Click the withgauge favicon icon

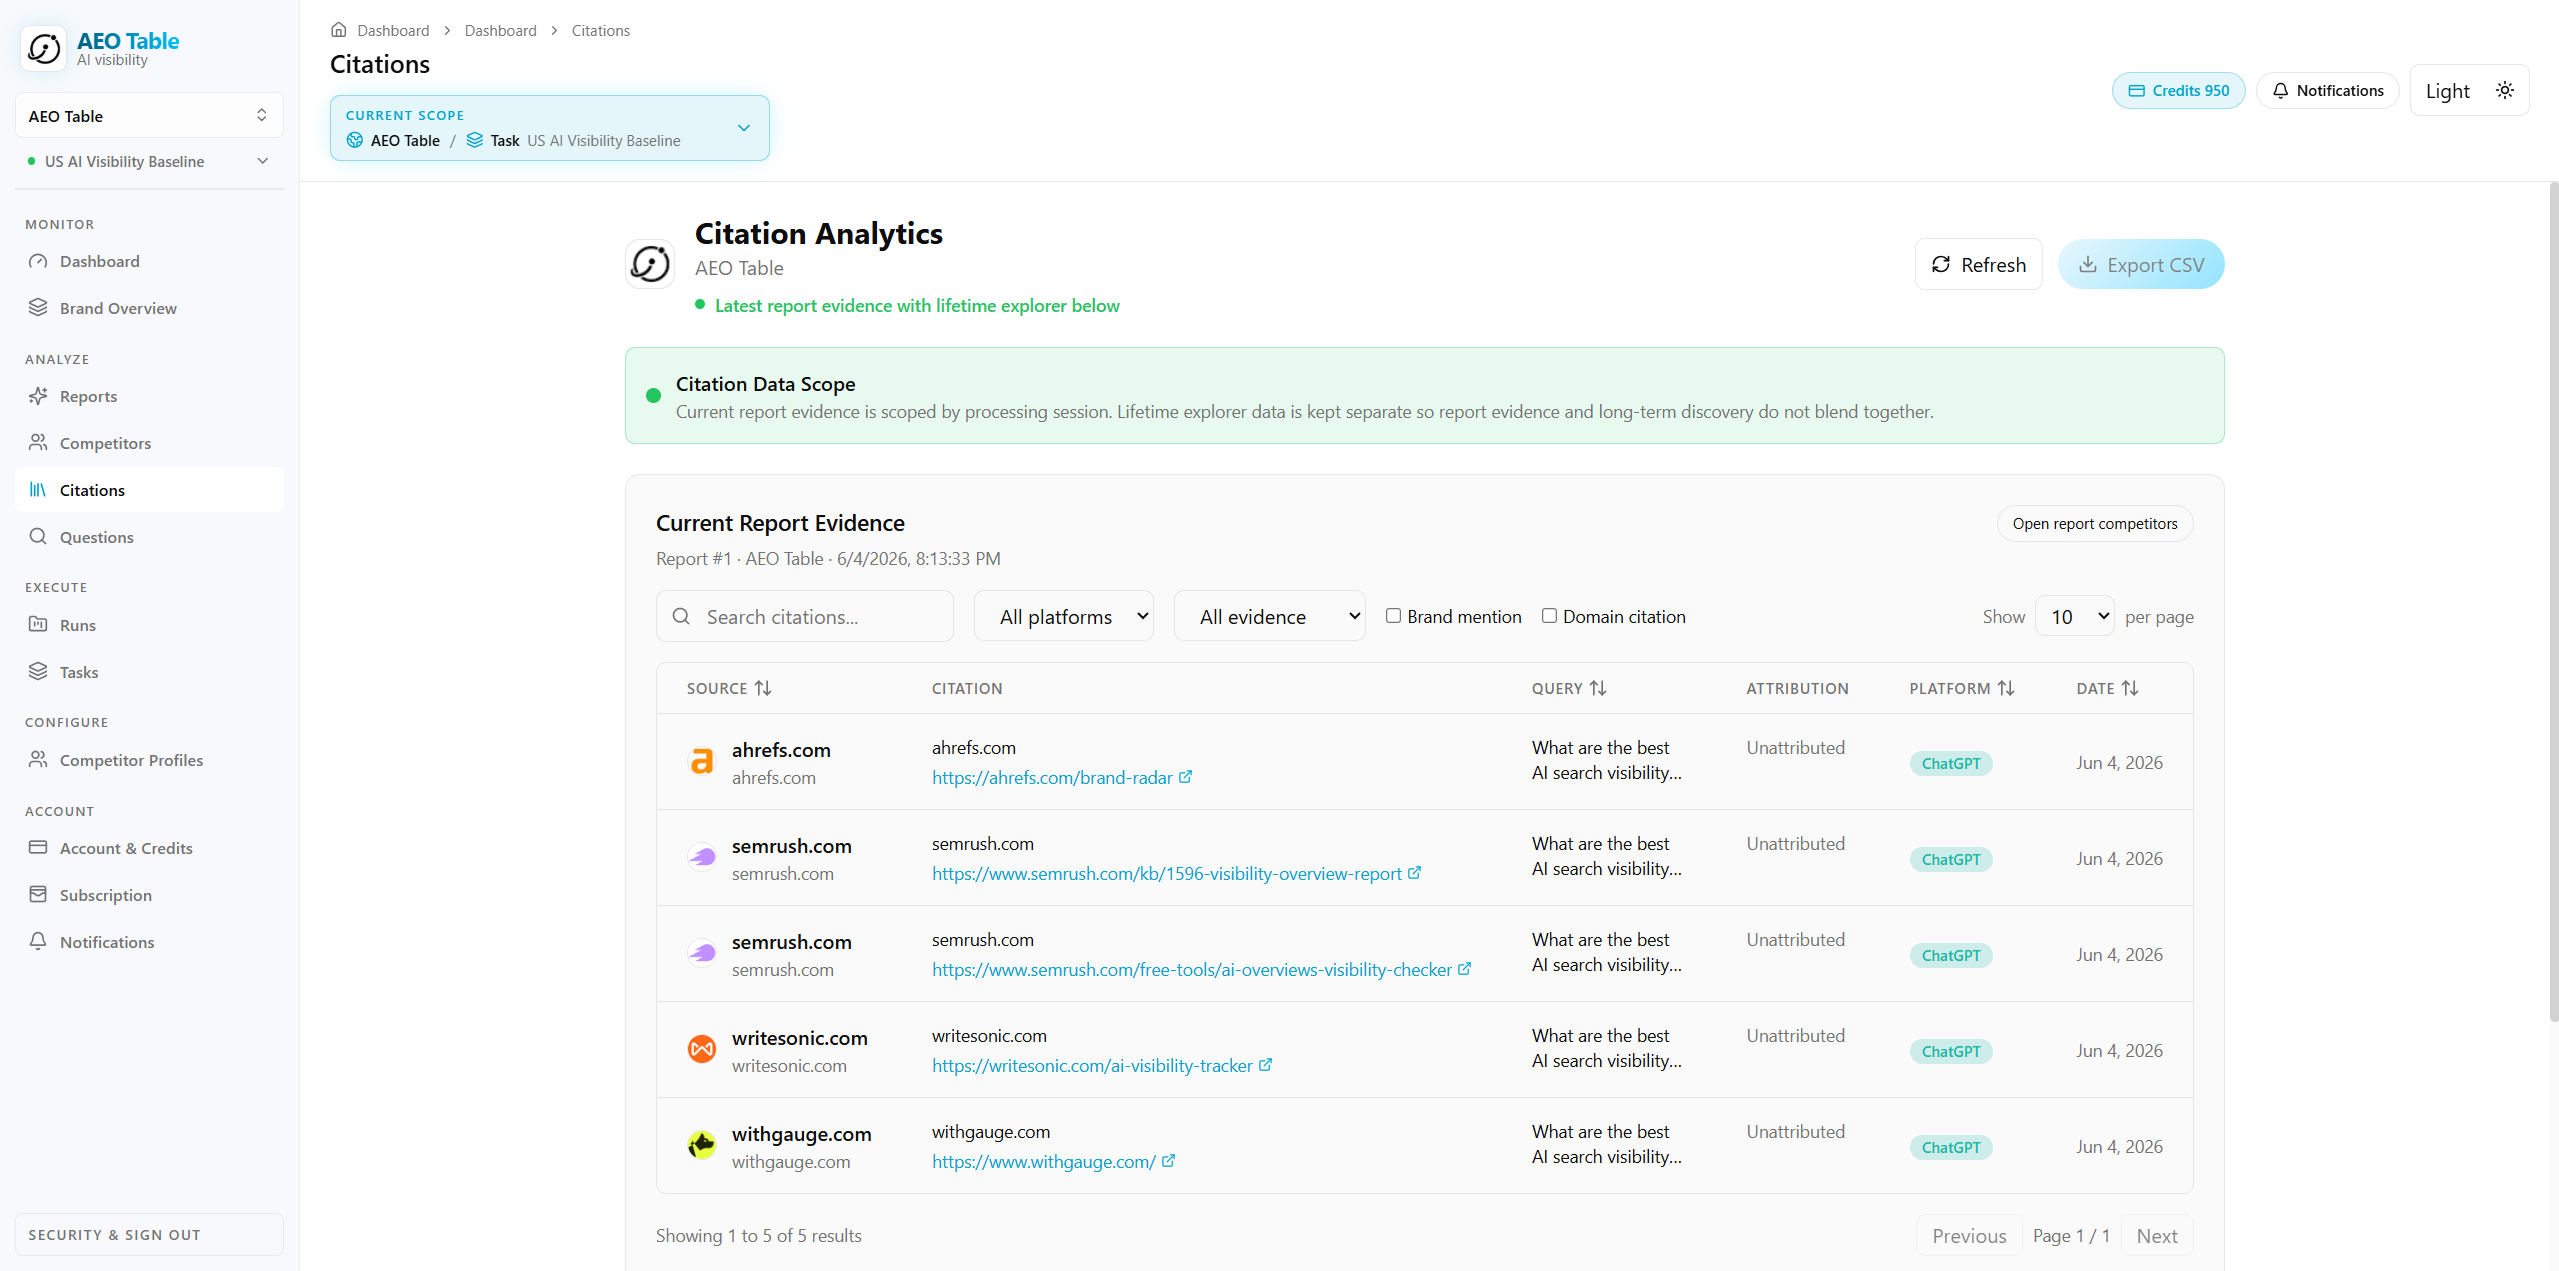(702, 1145)
